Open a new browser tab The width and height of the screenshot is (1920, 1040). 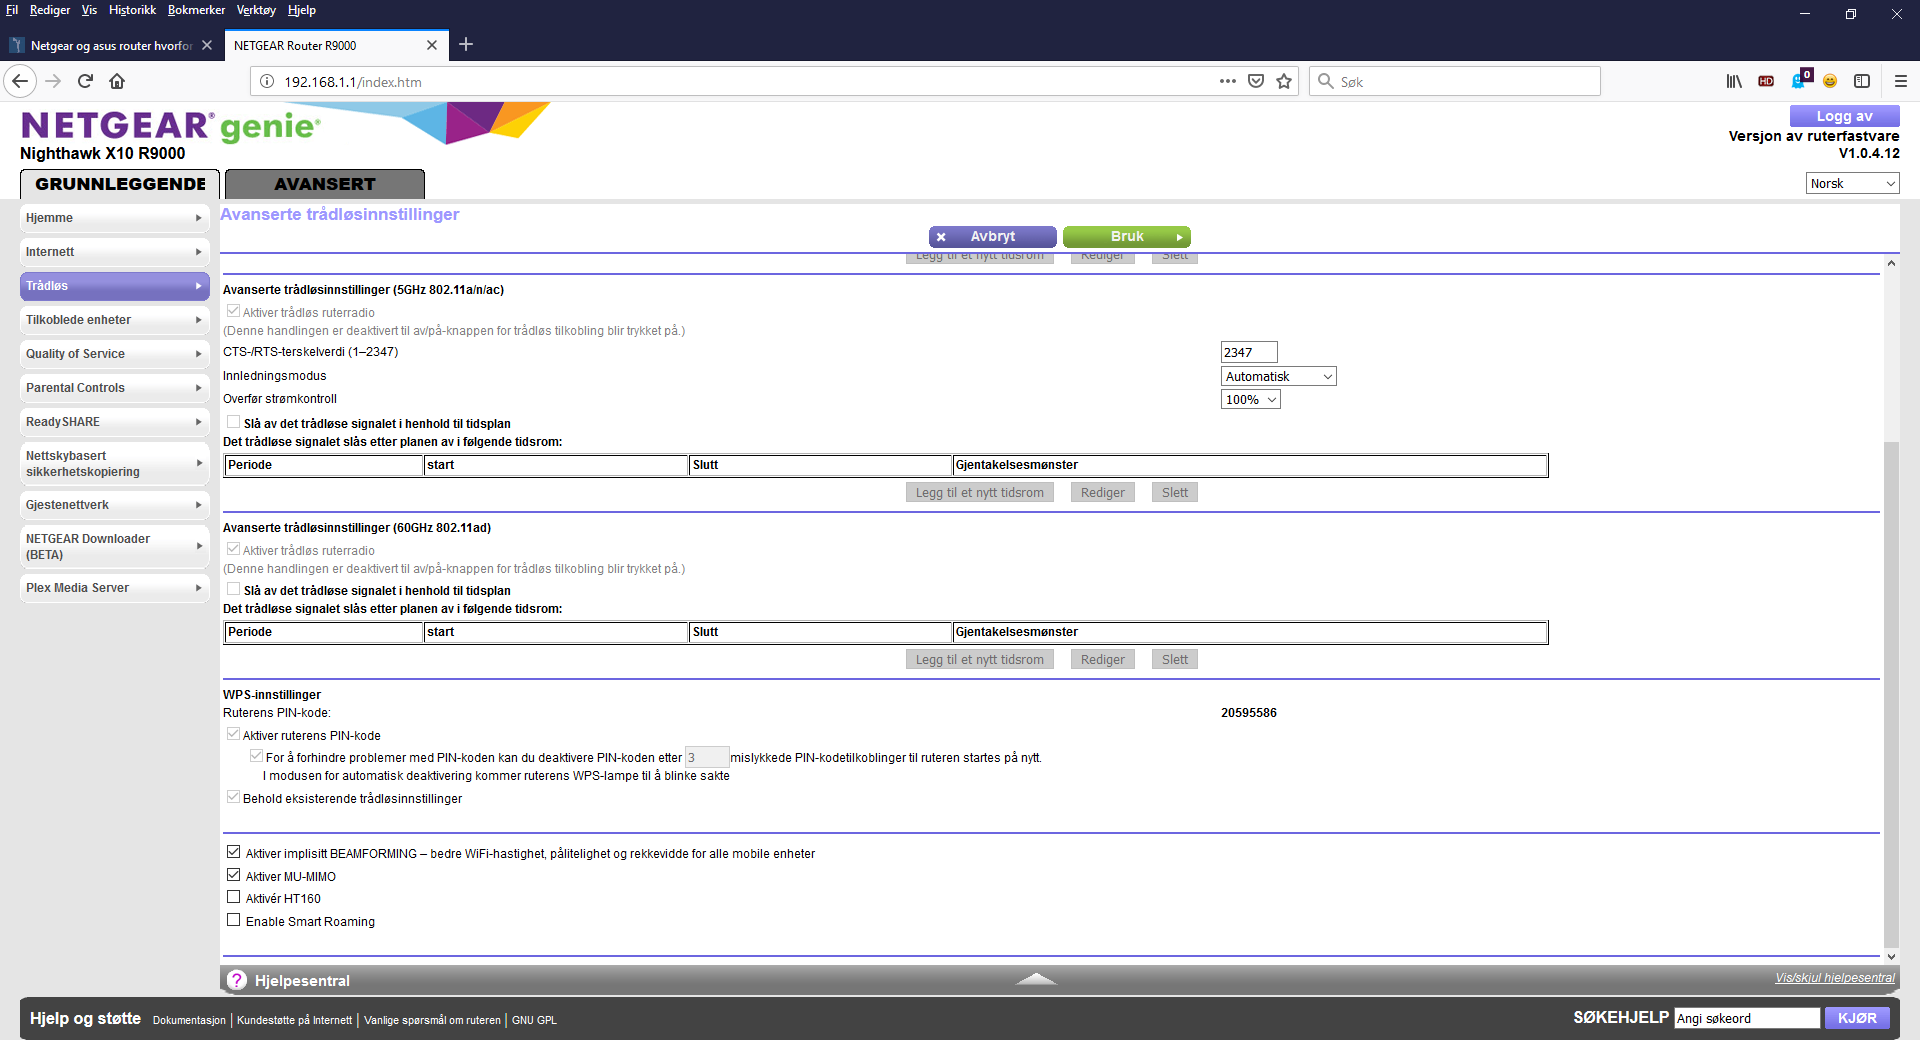click(466, 44)
